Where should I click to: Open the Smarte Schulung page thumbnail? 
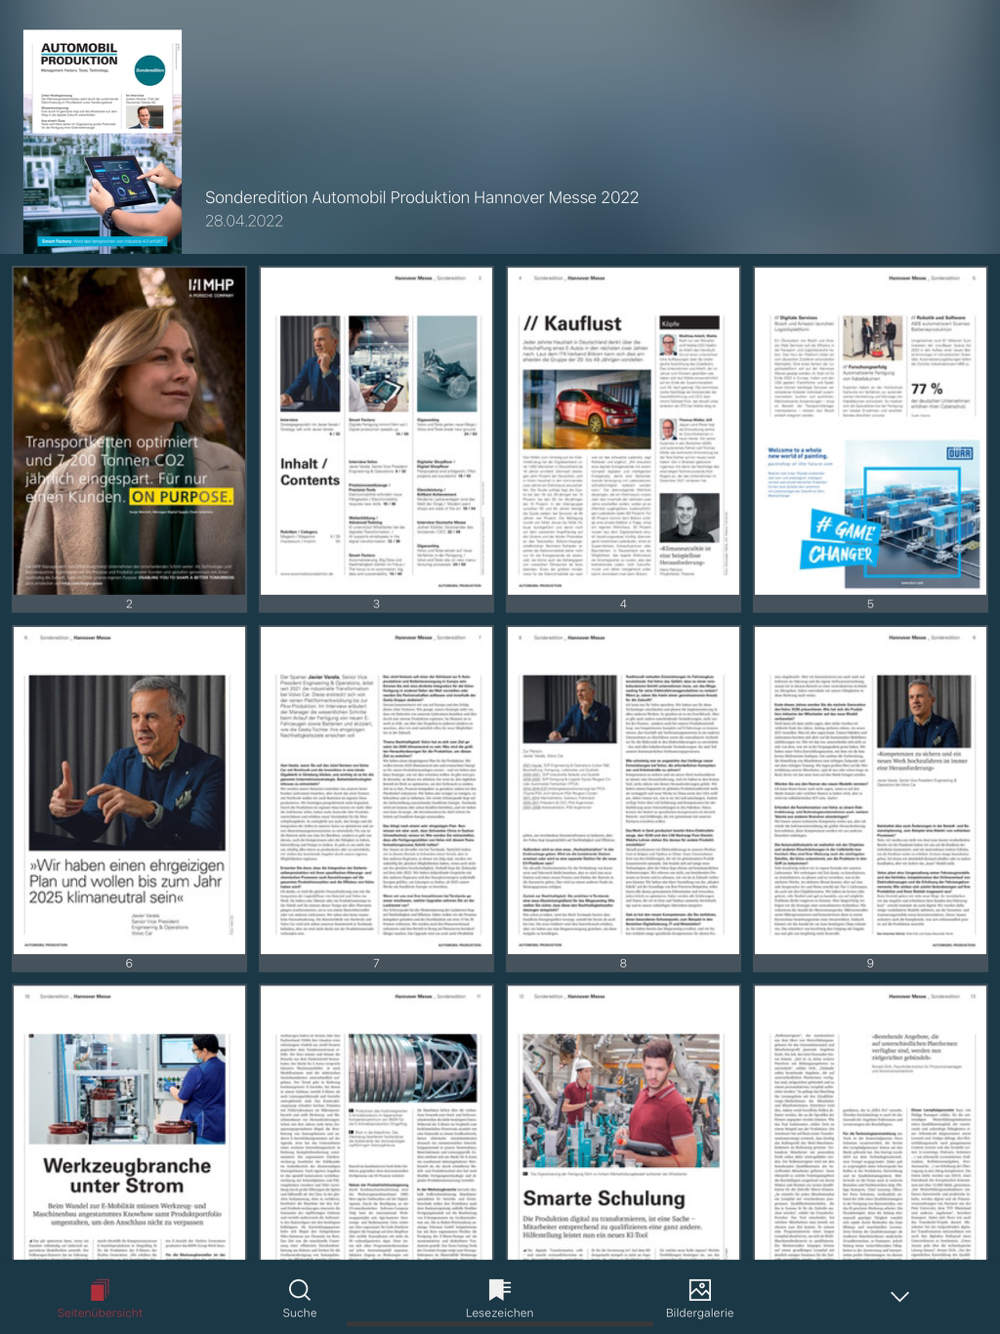tap(623, 1122)
